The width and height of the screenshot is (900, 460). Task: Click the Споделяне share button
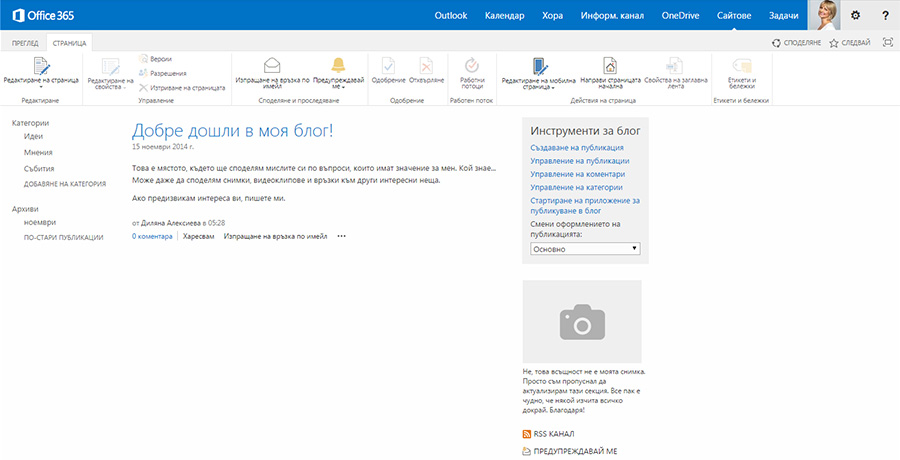(796, 43)
